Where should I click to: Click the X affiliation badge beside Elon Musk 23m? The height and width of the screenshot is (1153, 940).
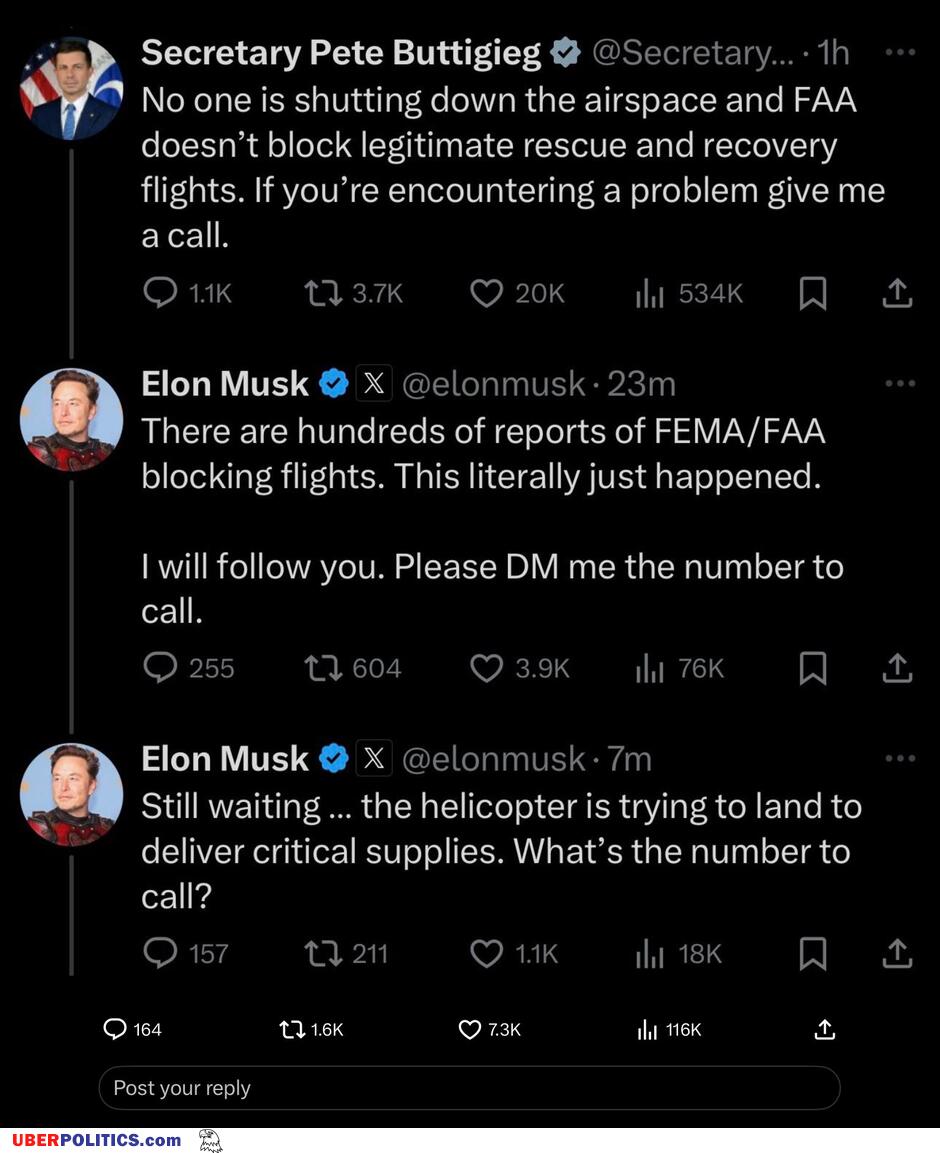pyautogui.click(x=374, y=383)
